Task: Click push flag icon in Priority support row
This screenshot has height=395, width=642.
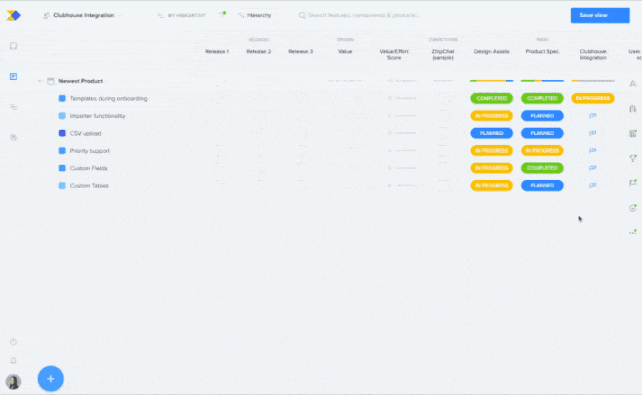Action: click(x=592, y=151)
